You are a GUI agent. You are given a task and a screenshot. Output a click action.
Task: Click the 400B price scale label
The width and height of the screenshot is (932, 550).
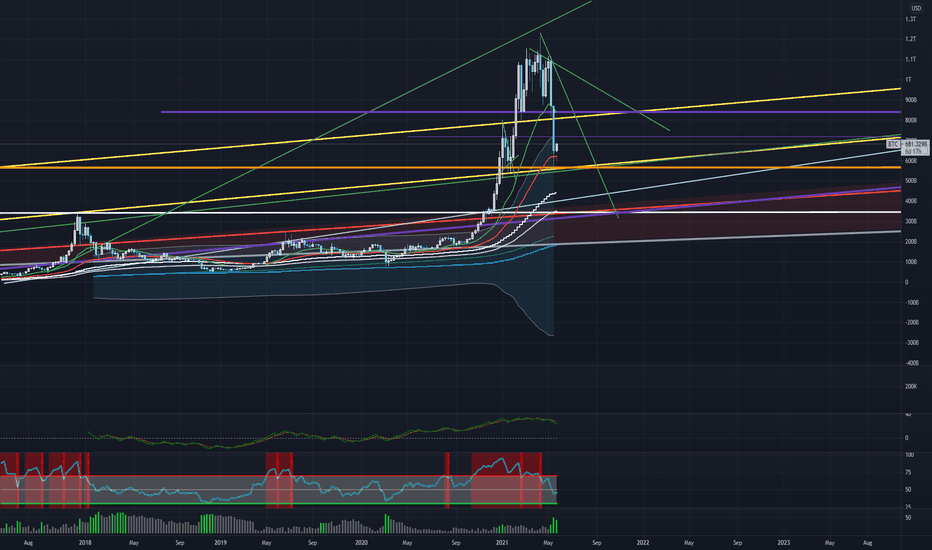pos(911,201)
